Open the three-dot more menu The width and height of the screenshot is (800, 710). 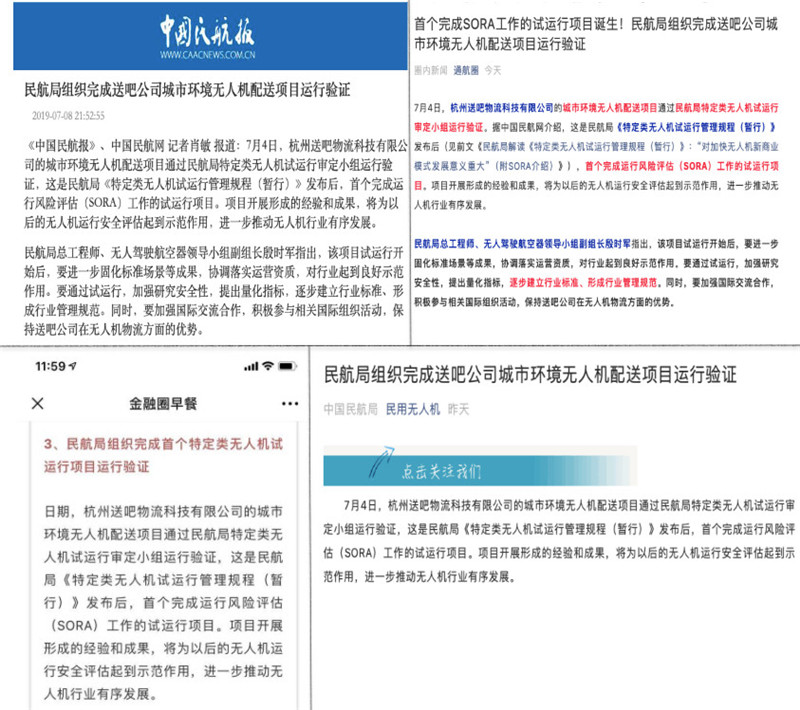click(290, 403)
